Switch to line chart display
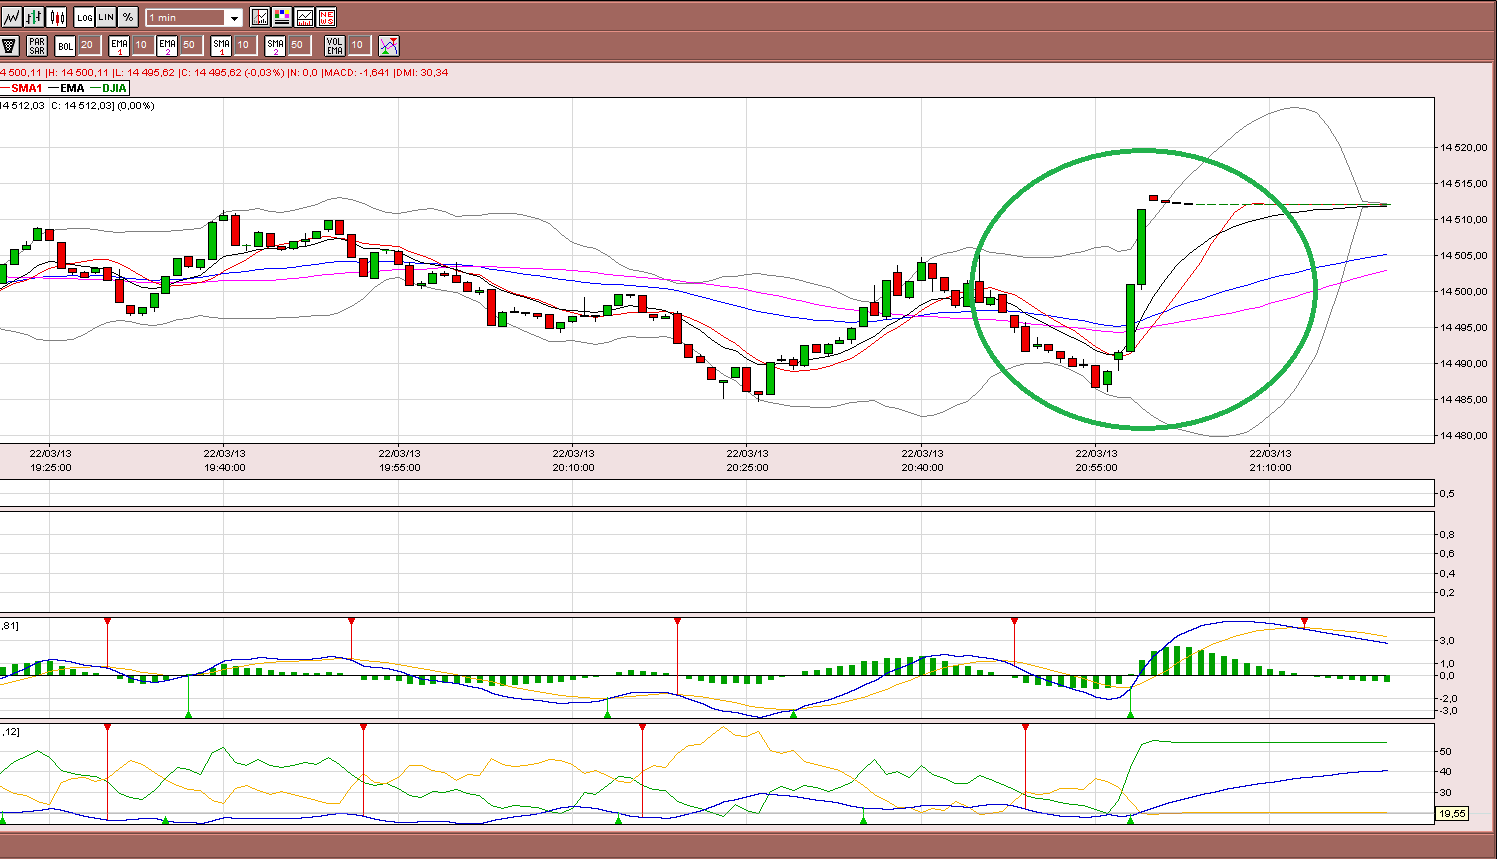 click(11, 17)
